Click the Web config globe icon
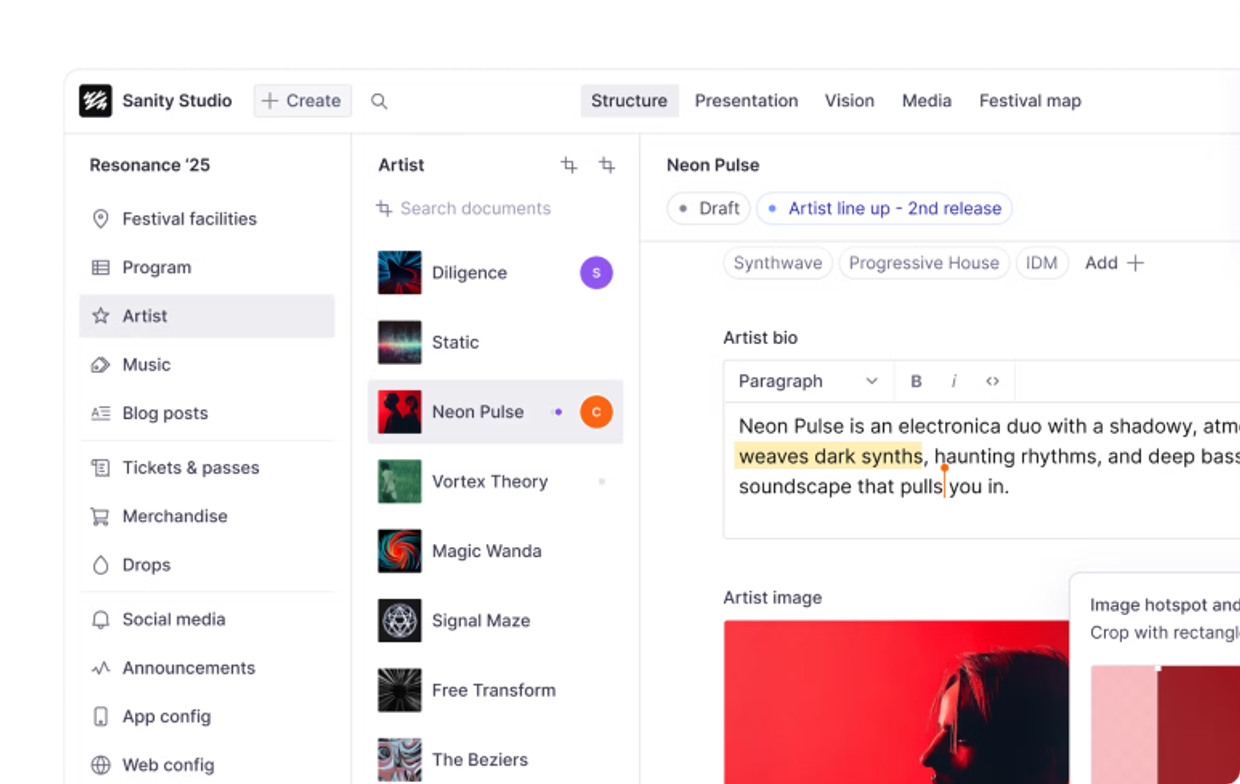 click(x=100, y=765)
